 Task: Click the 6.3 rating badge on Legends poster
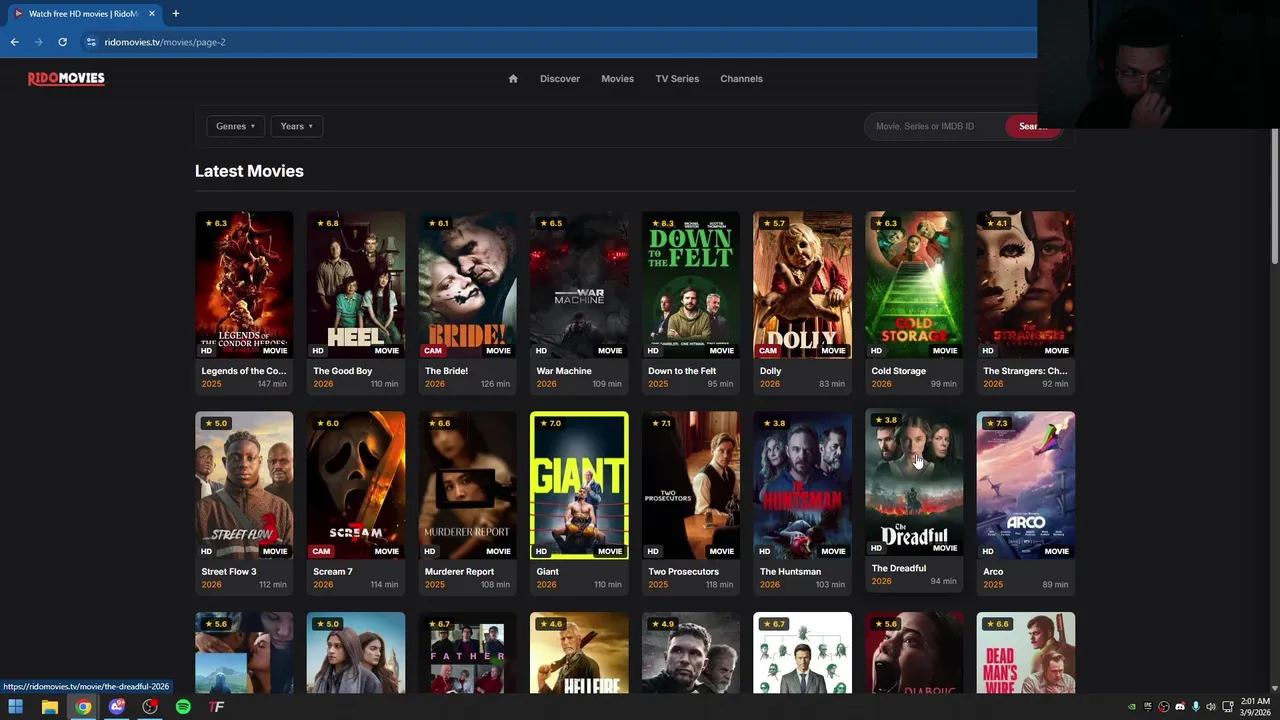[x=216, y=223]
